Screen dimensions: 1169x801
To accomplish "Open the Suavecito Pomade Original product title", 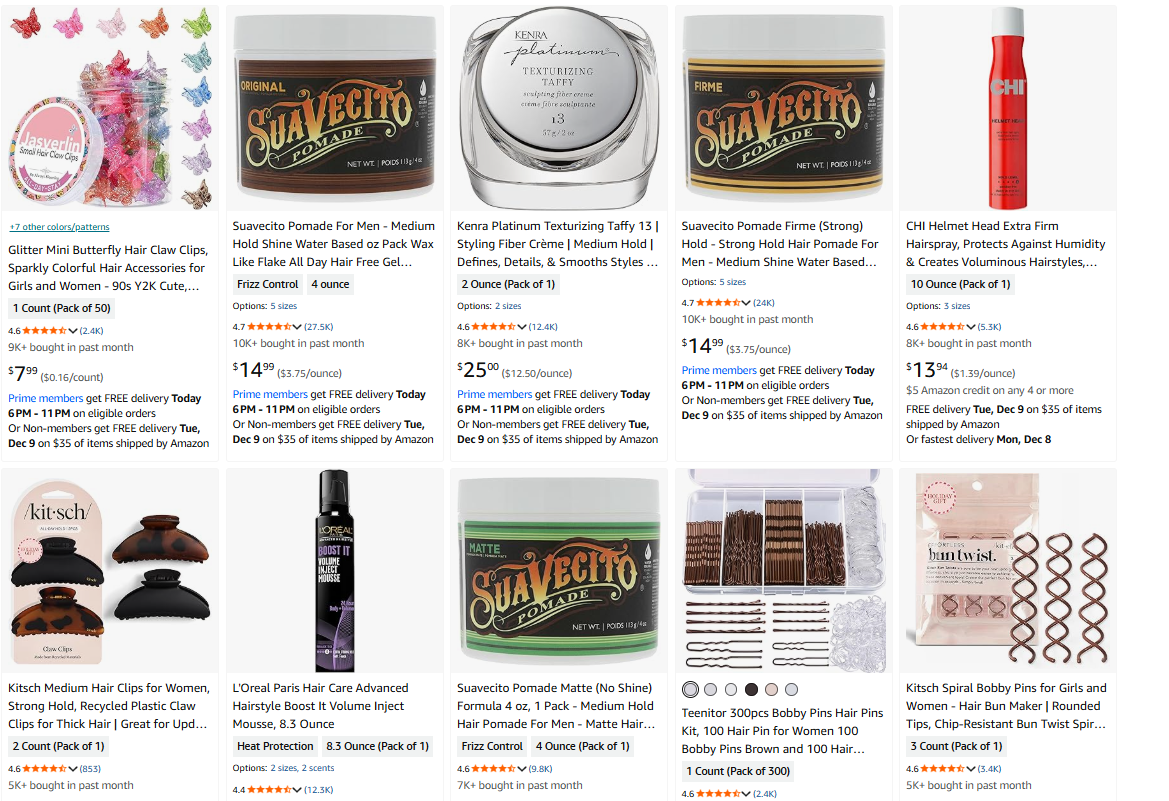I will click(333, 244).
